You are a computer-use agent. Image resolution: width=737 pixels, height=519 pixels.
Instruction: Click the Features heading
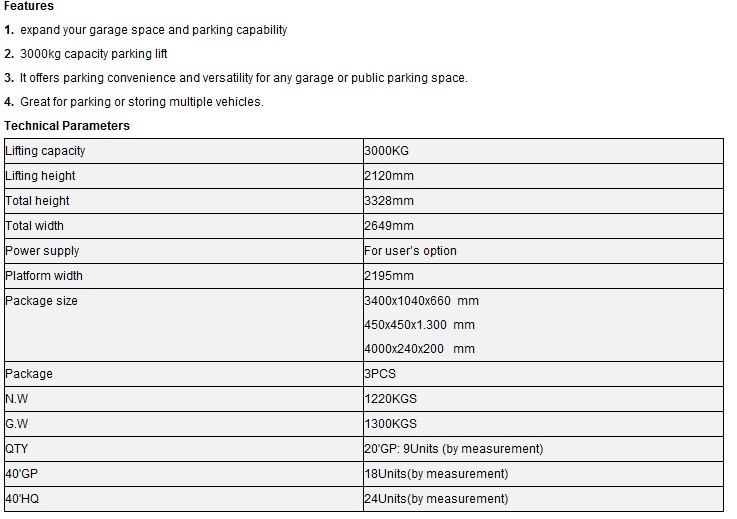[x=29, y=6]
